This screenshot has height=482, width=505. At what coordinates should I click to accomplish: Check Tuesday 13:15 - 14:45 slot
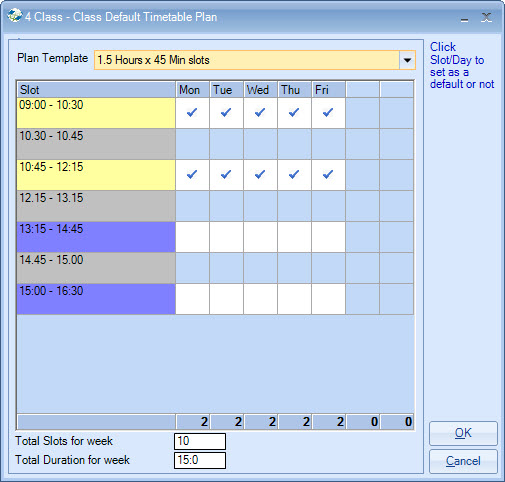coord(226,237)
